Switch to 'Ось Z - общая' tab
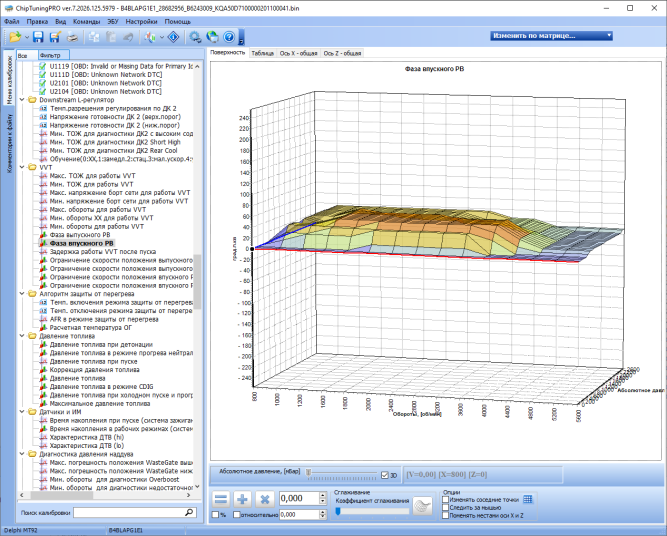This screenshot has width=667, height=536. [x=342, y=53]
